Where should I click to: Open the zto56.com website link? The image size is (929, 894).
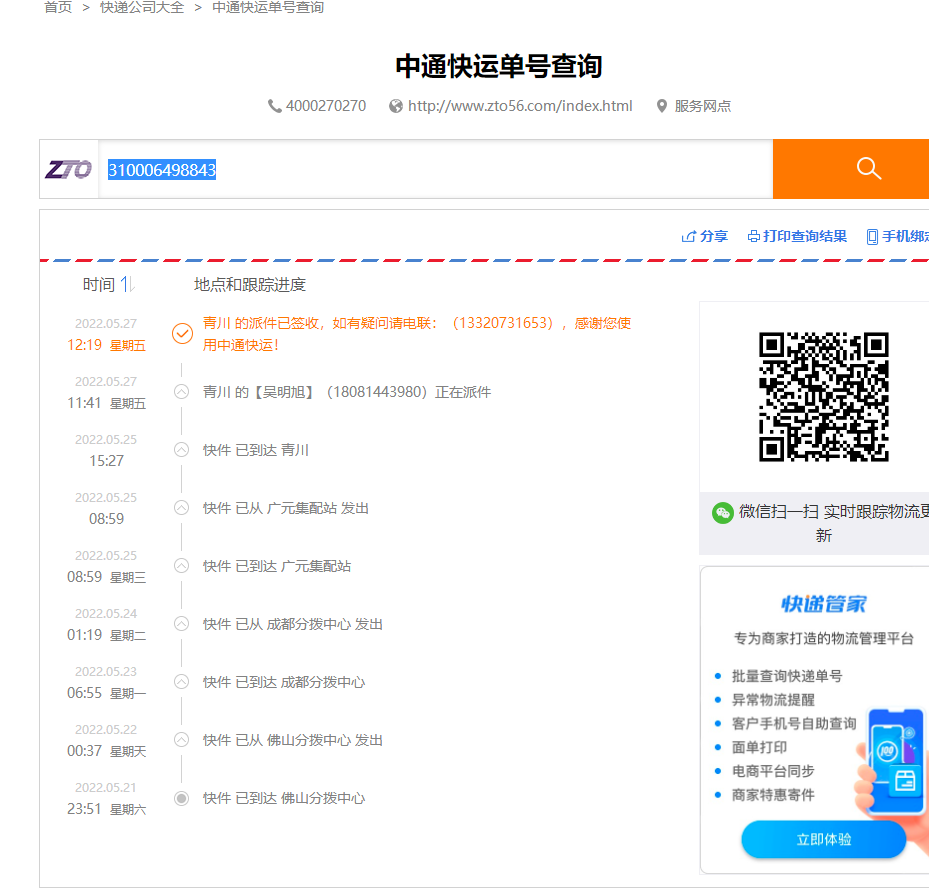pyautogui.click(x=520, y=106)
